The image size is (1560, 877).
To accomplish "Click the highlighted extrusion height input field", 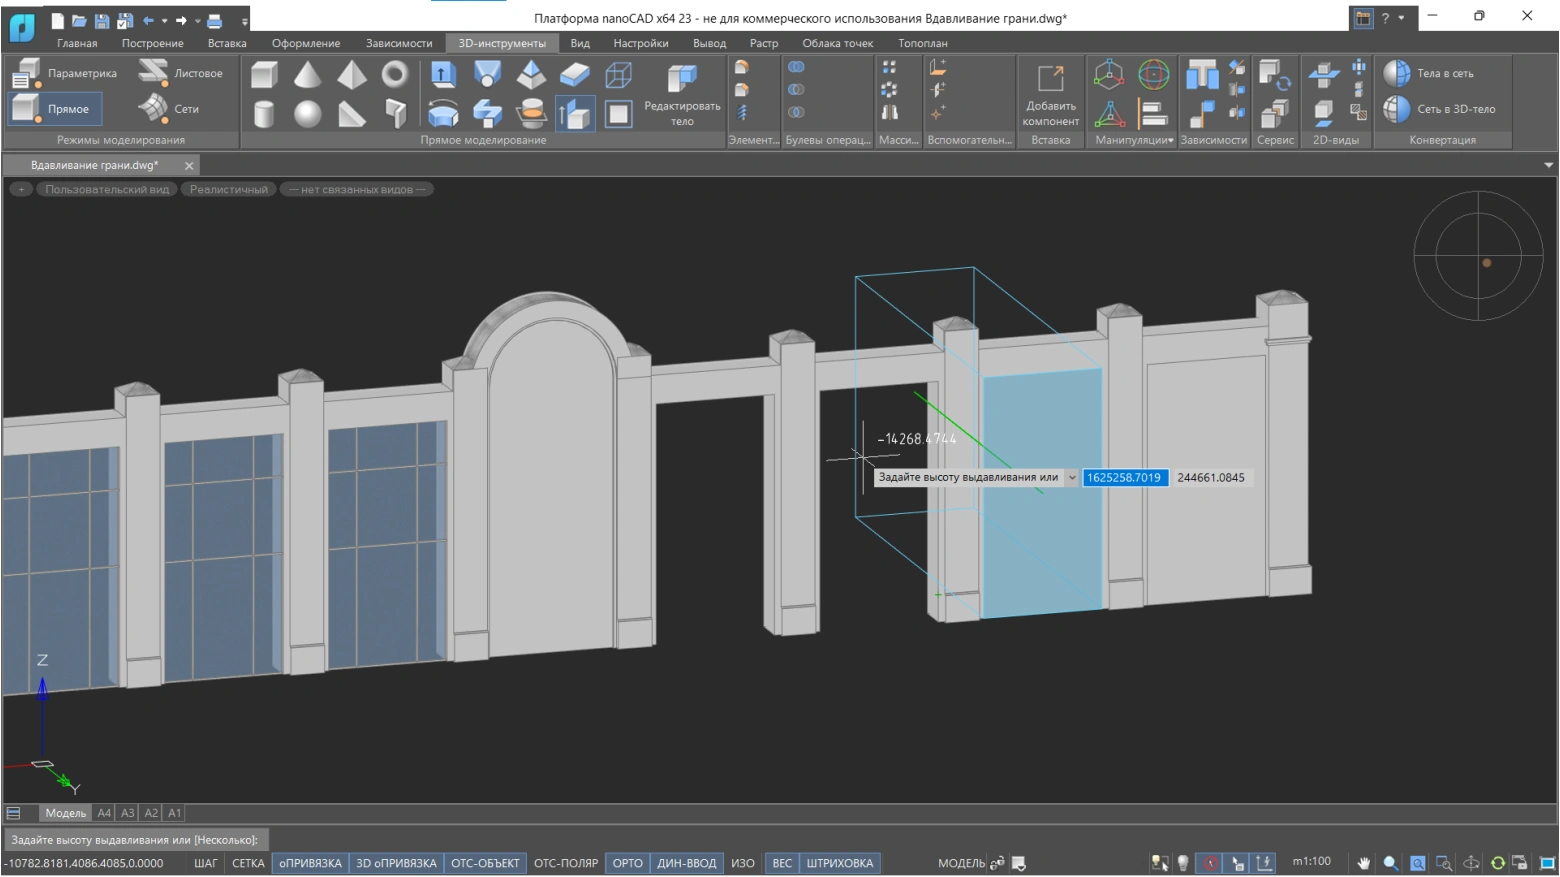I will [1124, 478].
